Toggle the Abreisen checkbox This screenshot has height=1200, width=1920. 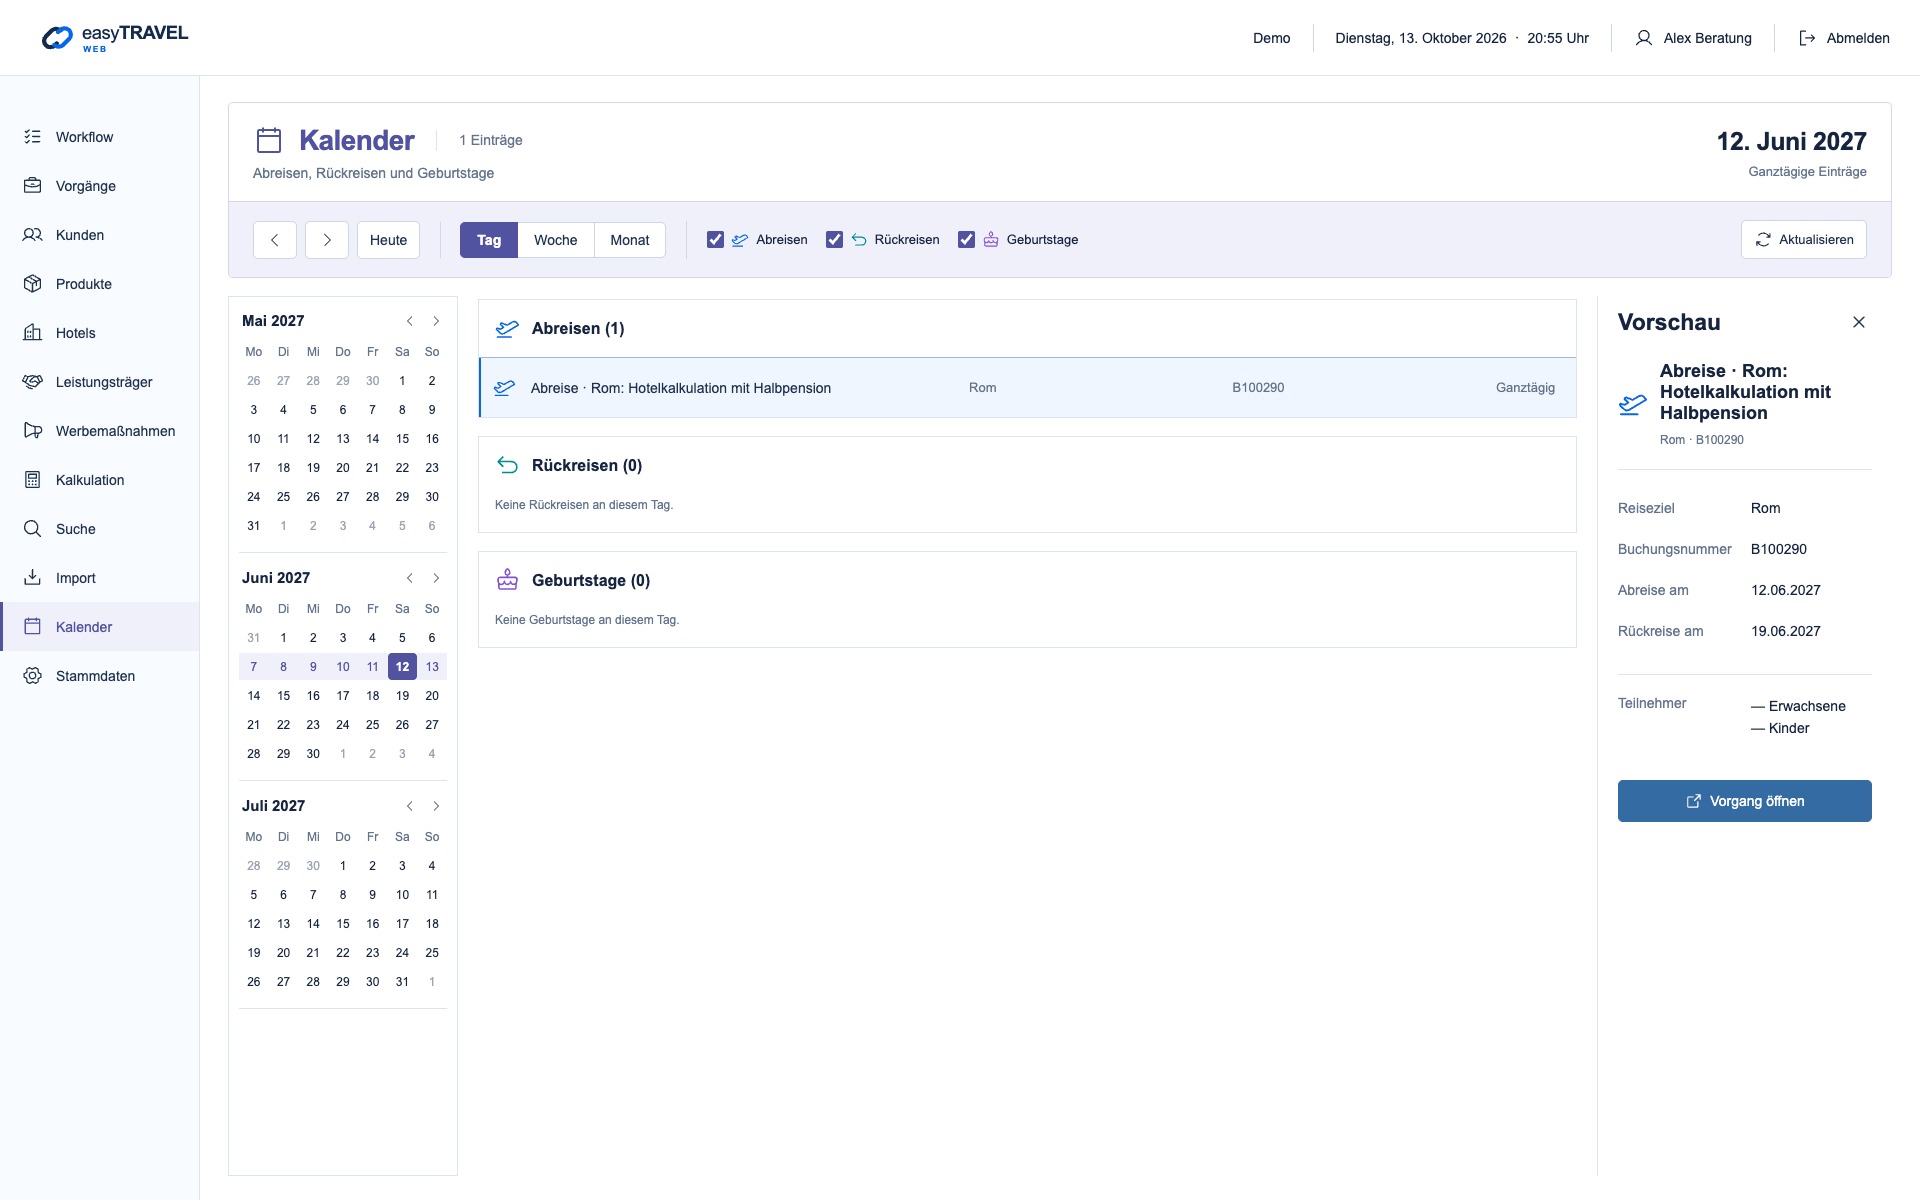point(715,240)
